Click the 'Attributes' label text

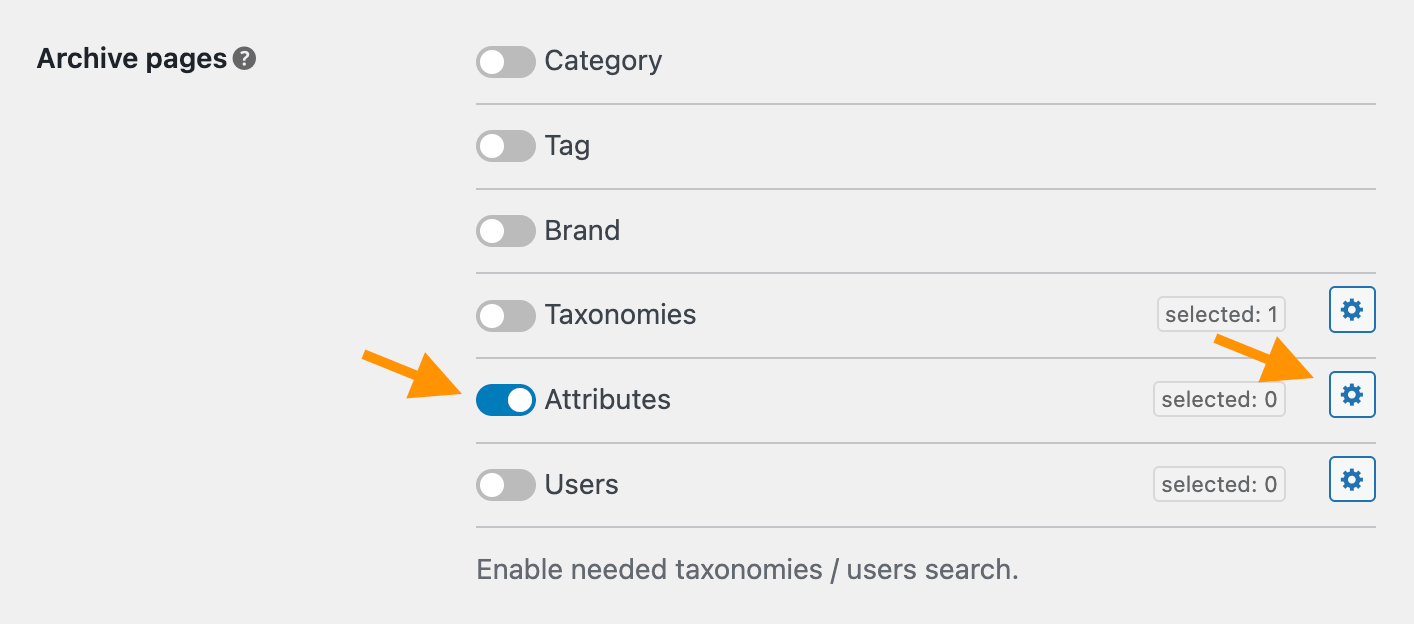[x=607, y=400]
